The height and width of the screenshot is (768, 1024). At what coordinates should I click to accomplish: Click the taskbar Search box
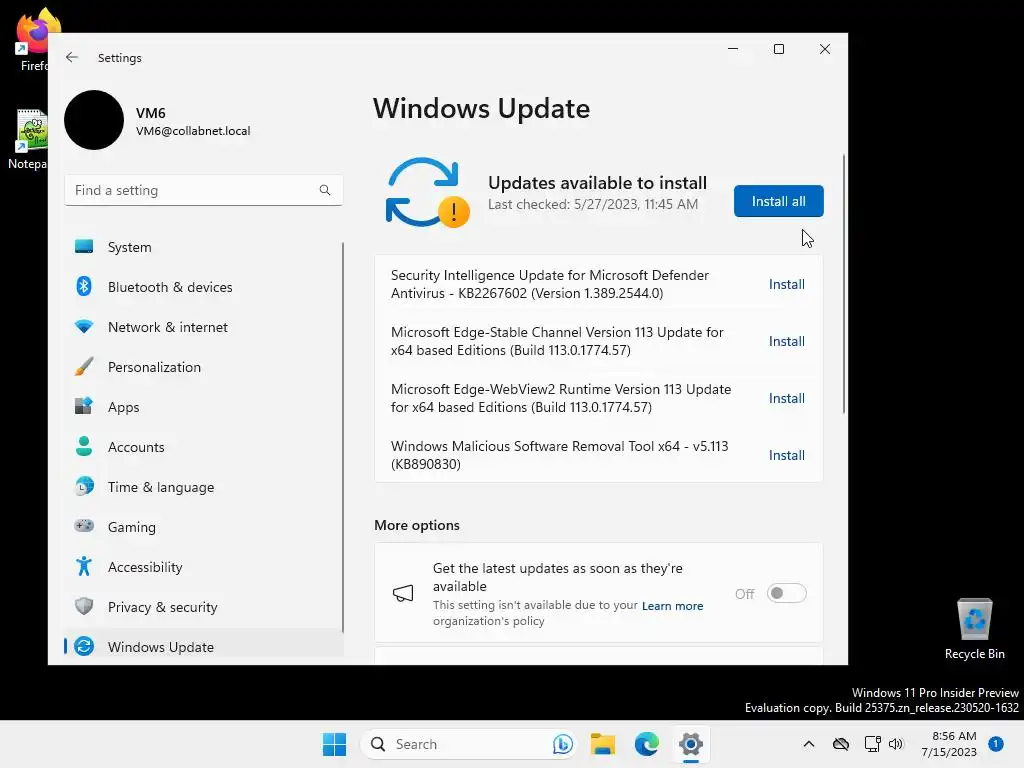point(468,744)
